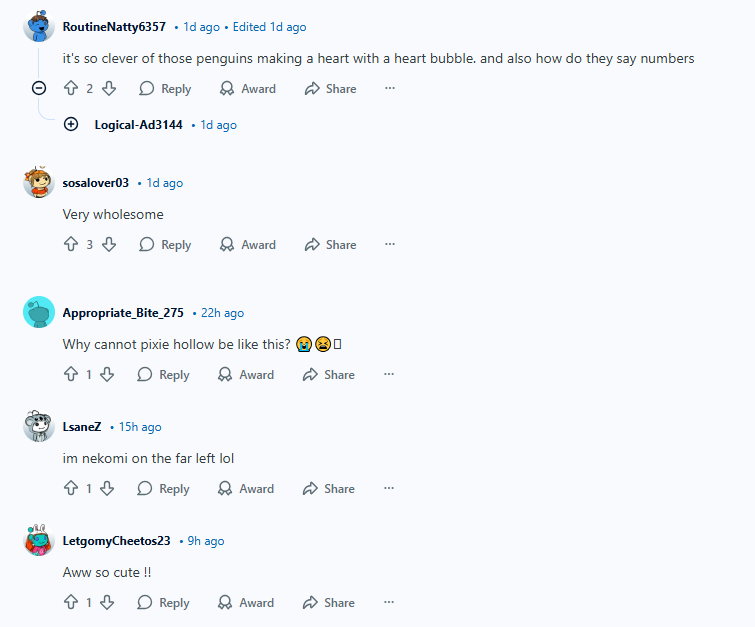The image size is (755, 627).
Task: Upvote RoutineNatty6357's penguin comment
Action: pos(71,88)
